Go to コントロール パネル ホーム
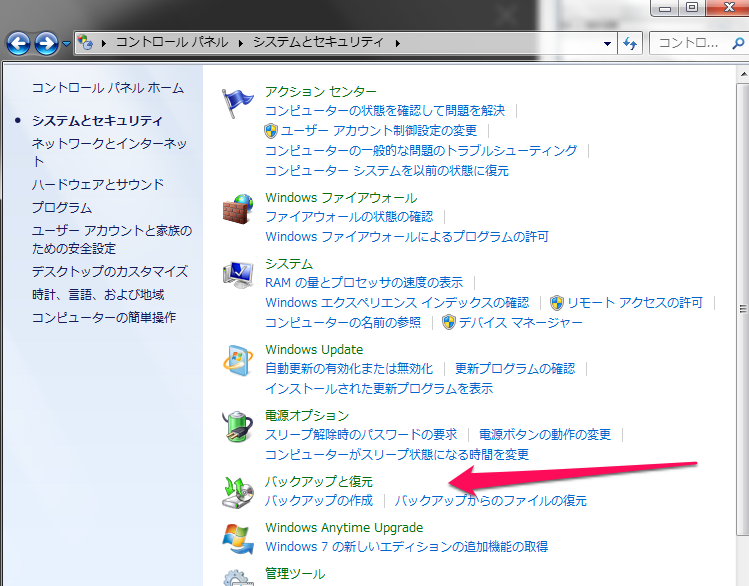Image resolution: width=749 pixels, height=586 pixels. [x=108, y=88]
